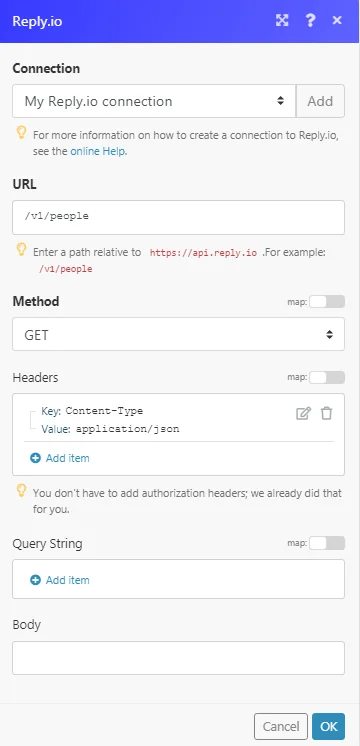Screen dimensions: 360x746
Task: Click the lightbulb hint icon under Headers
Action: pos(21,491)
